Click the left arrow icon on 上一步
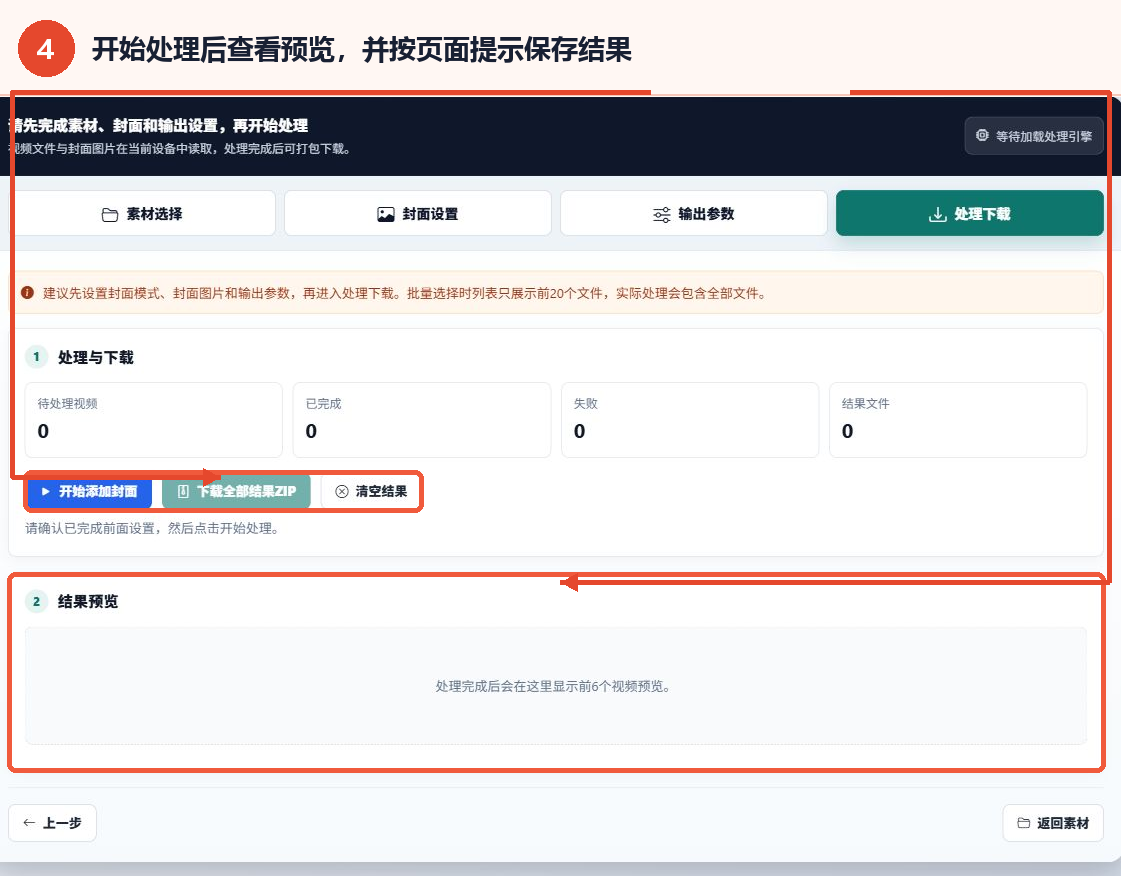 29,822
